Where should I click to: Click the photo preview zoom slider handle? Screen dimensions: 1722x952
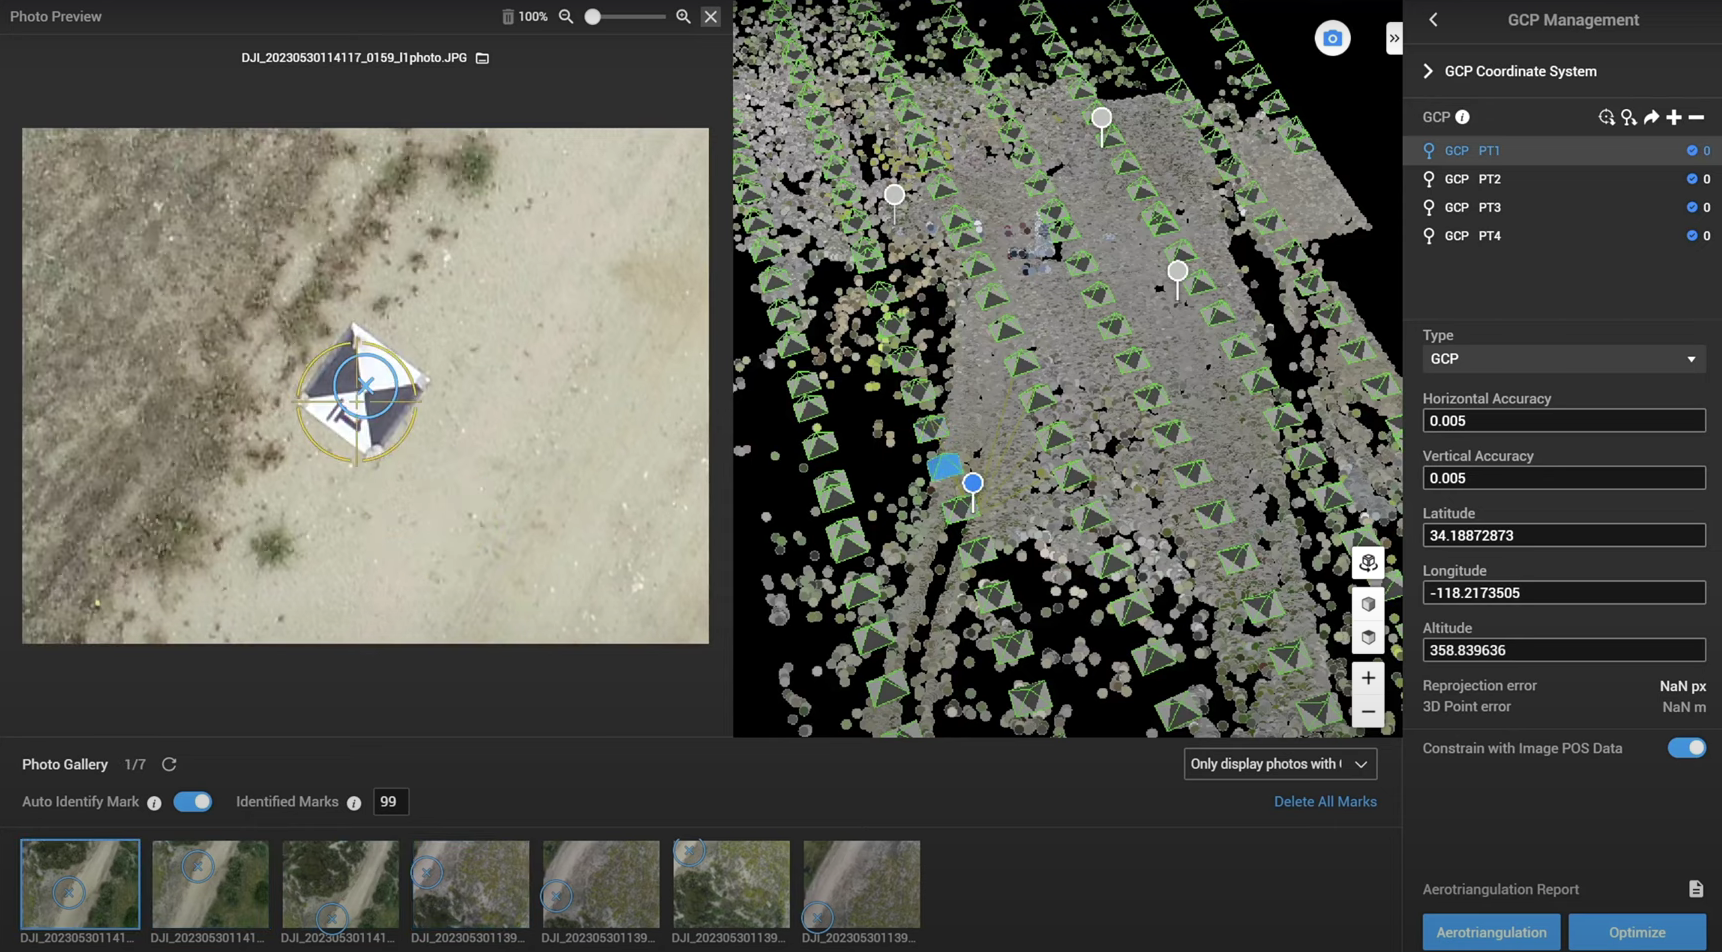tap(593, 17)
